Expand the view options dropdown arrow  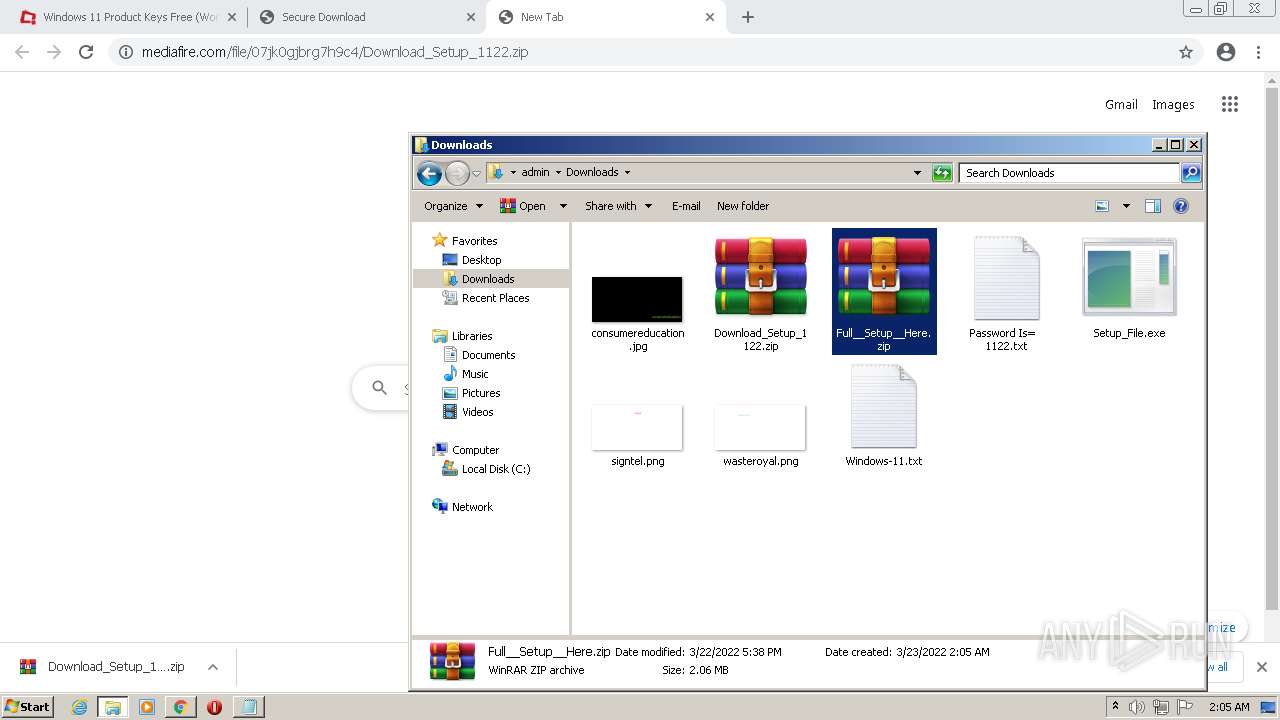click(1126, 206)
